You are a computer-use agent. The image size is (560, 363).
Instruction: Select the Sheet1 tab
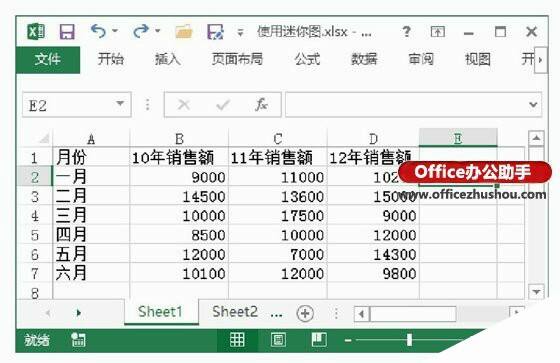(160, 312)
